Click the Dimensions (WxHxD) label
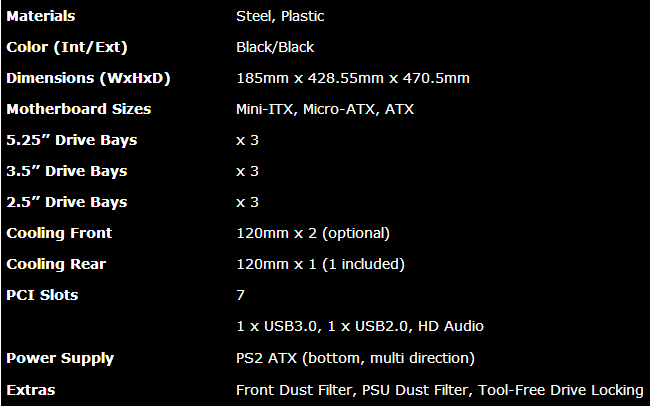Image resolution: width=650 pixels, height=406 pixels. pyautogui.click(x=88, y=78)
